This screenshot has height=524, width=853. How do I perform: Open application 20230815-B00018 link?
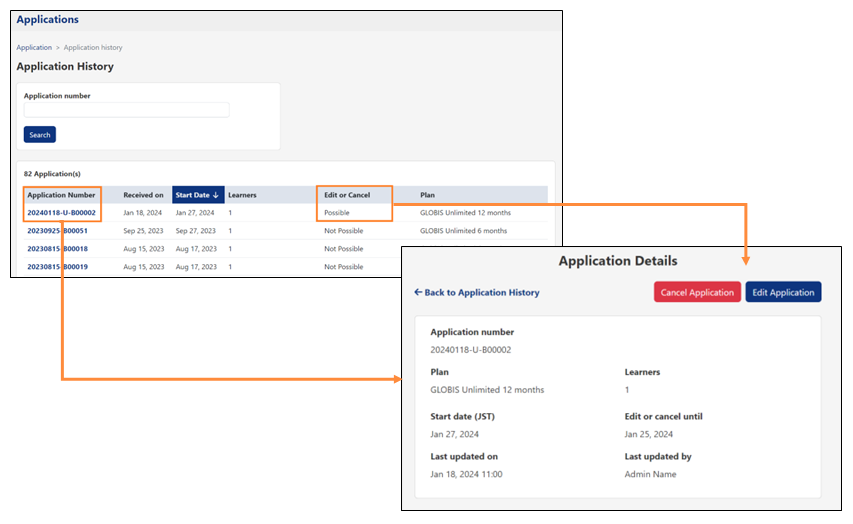pos(57,249)
